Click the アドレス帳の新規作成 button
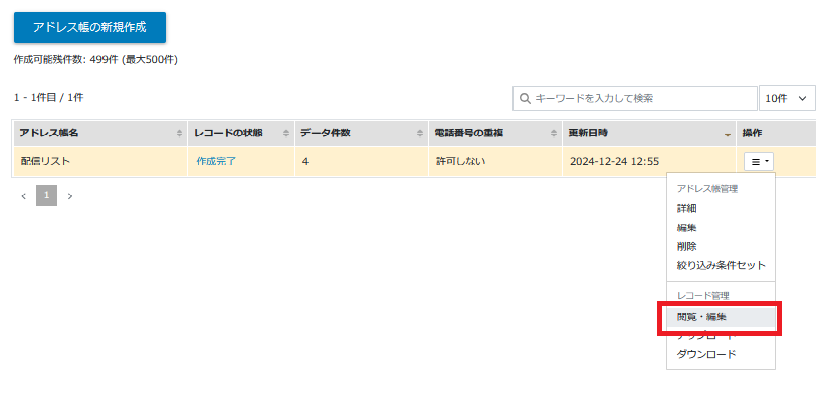 (90, 27)
